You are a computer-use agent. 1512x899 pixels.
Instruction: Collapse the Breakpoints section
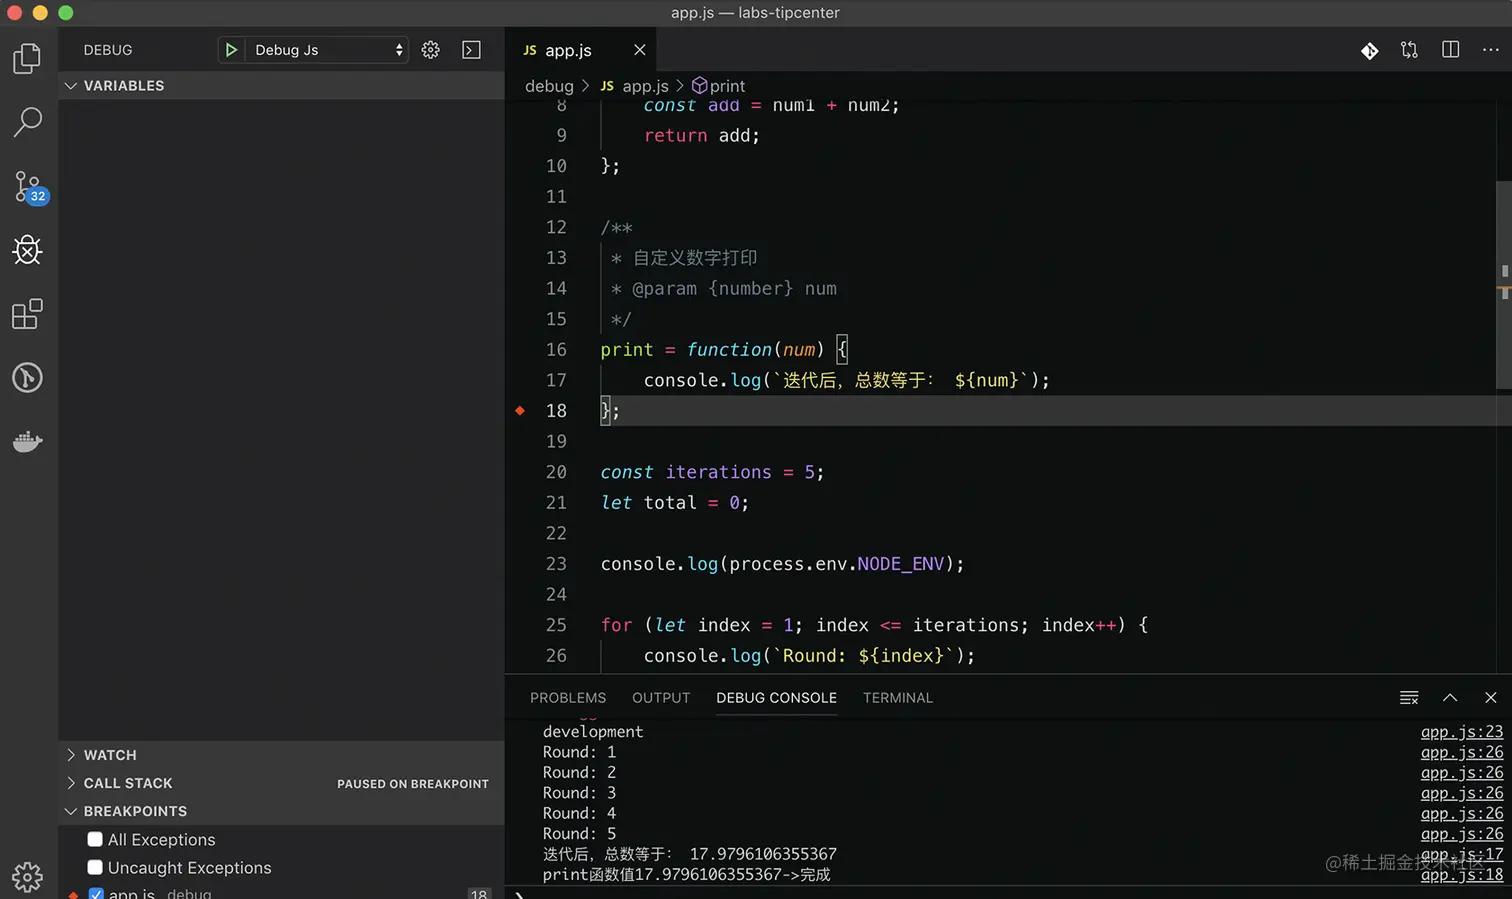[x=281, y=811]
